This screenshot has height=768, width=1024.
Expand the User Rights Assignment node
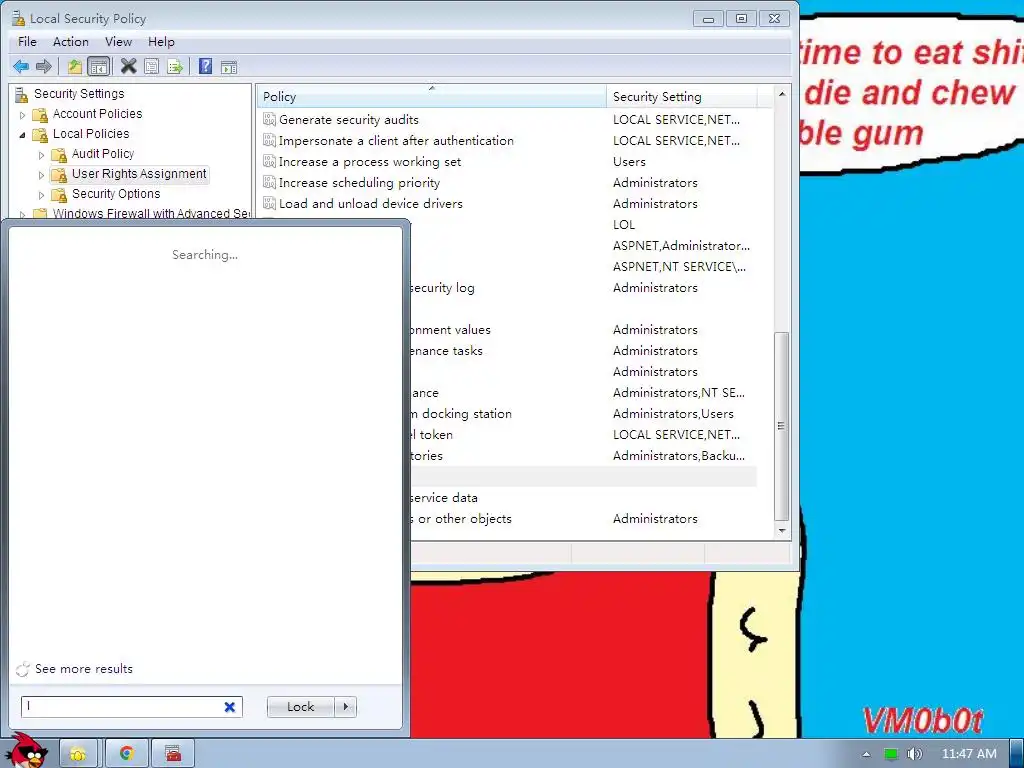[x=42, y=175]
